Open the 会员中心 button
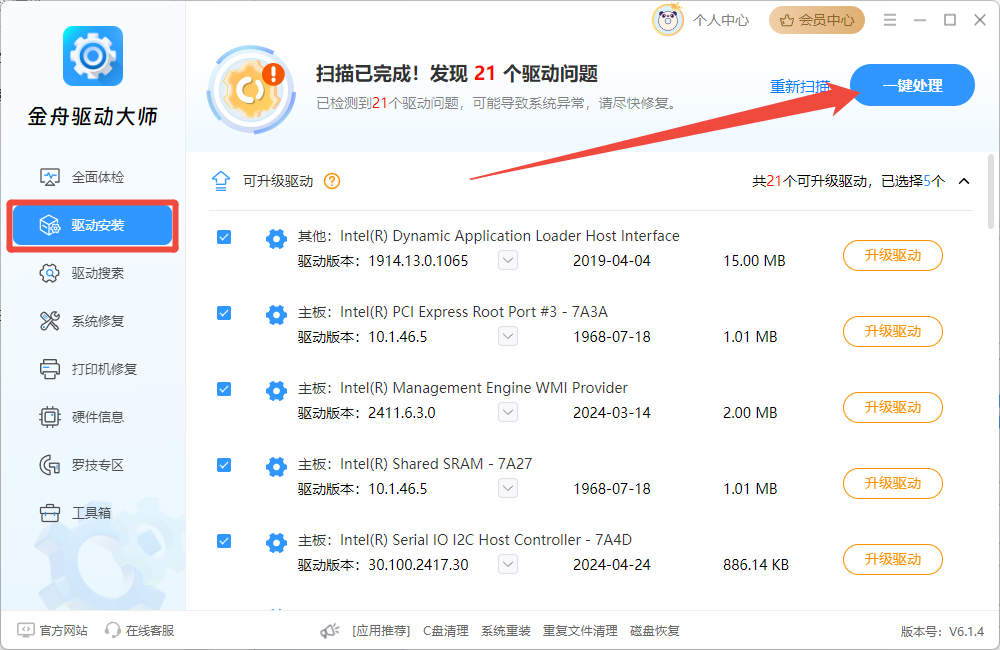The height and width of the screenshot is (650, 1000). 817,20
